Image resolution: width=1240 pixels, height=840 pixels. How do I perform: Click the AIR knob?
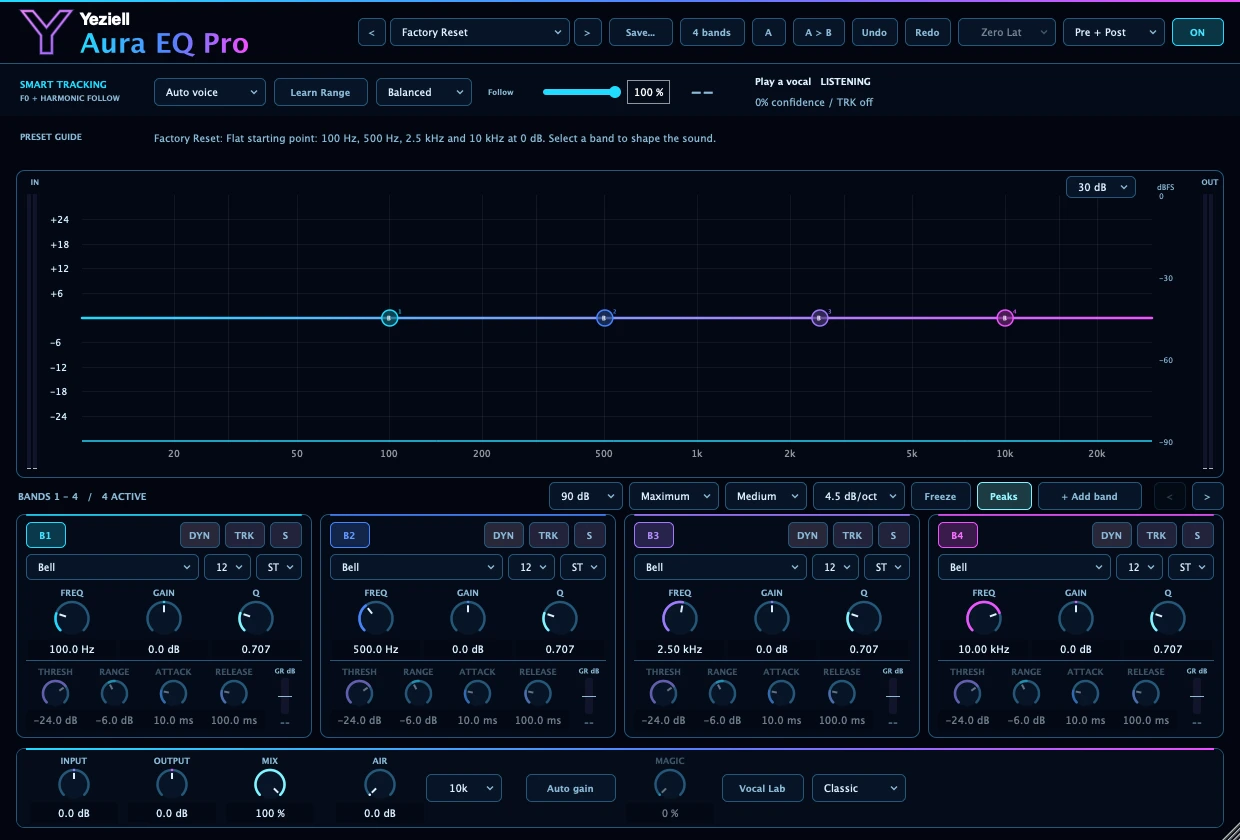pos(380,784)
